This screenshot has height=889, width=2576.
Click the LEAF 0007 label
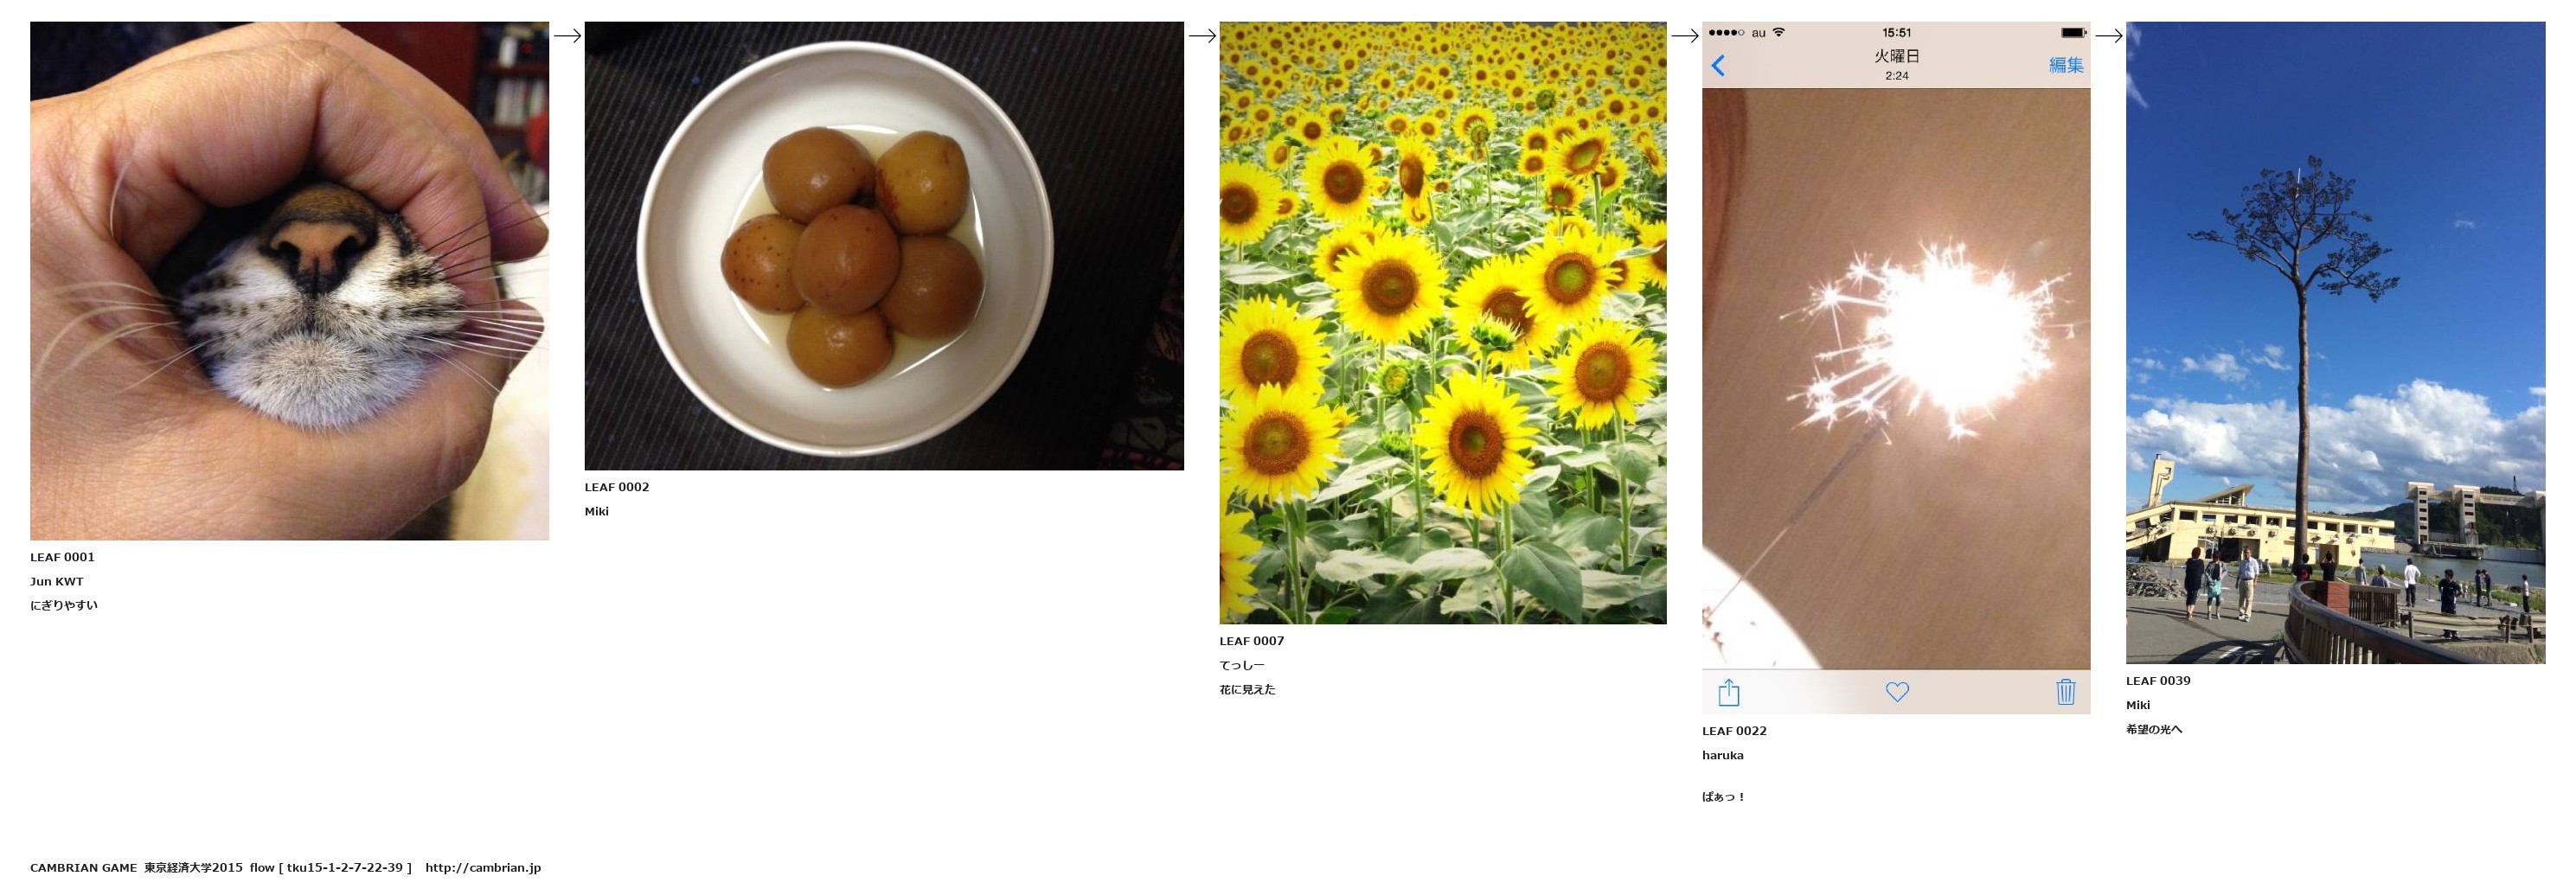1252,641
